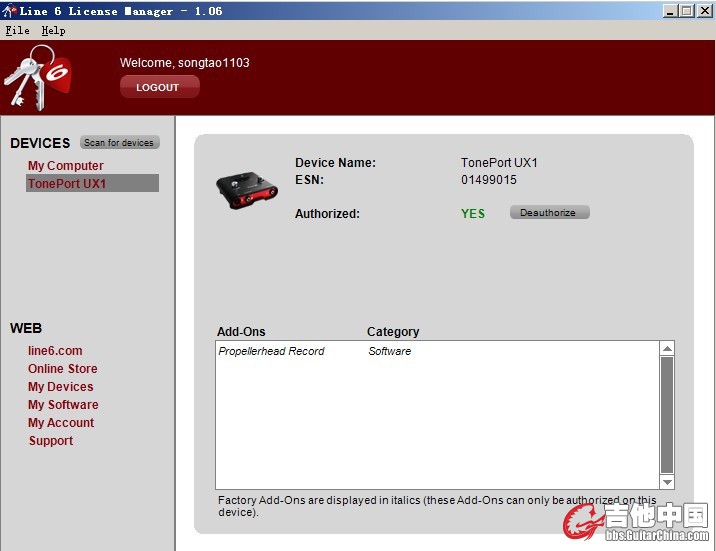
Task: Open the Support link
Action: [x=51, y=441]
